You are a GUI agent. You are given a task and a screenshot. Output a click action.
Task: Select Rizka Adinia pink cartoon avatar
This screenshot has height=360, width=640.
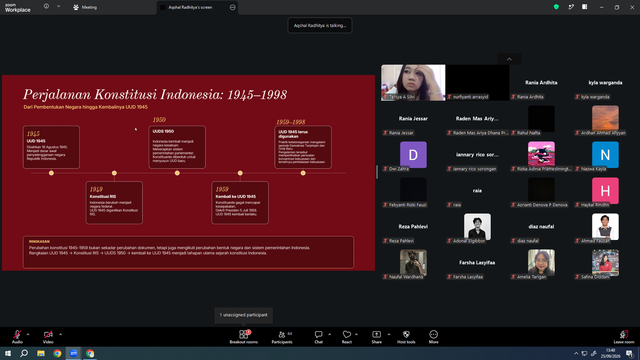tap(541, 155)
